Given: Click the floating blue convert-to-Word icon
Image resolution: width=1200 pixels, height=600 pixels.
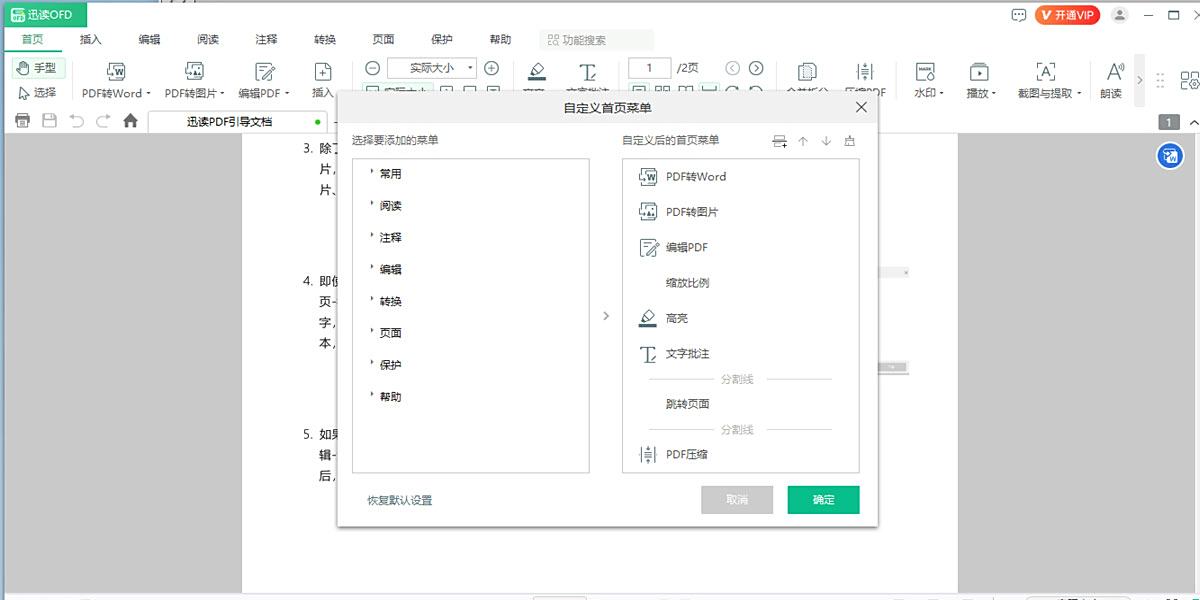Looking at the screenshot, I should click(x=1170, y=156).
